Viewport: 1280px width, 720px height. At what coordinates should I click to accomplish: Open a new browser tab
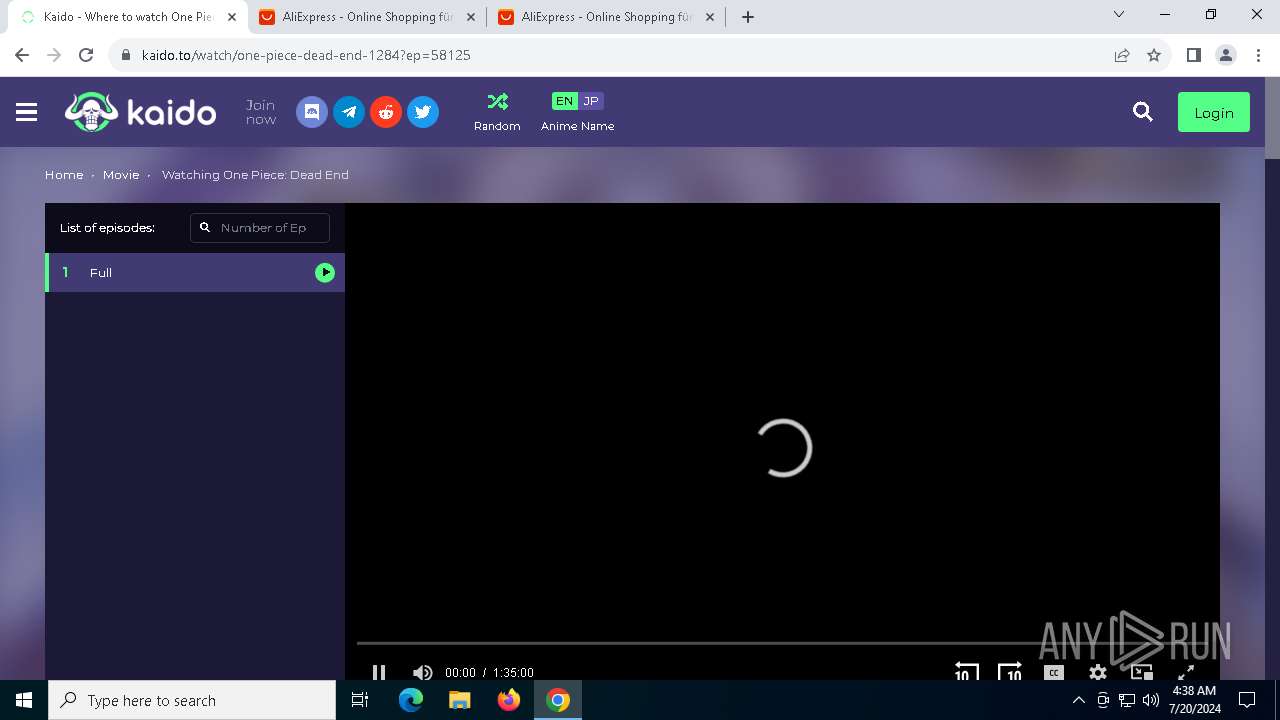pyautogui.click(x=748, y=17)
